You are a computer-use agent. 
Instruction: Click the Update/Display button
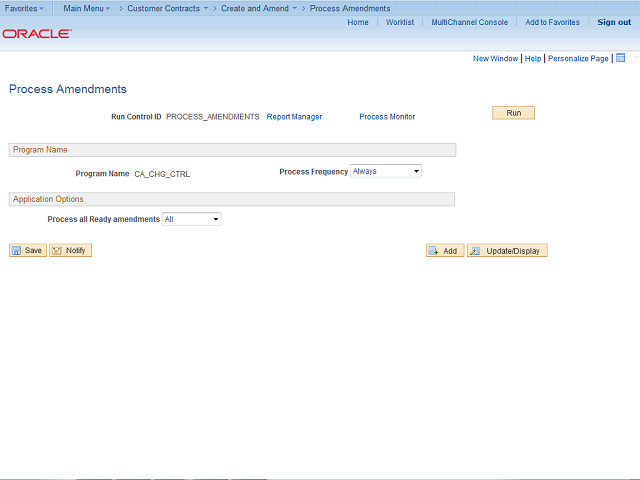coord(507,251)
